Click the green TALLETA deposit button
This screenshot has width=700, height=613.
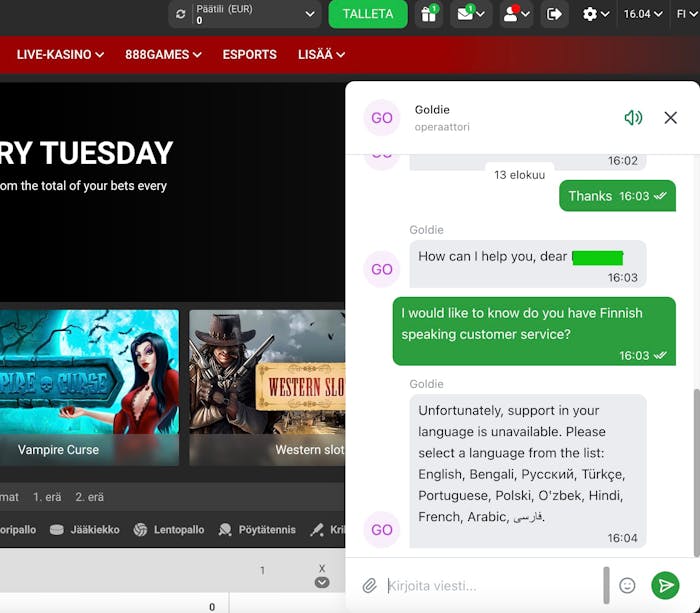367,14
